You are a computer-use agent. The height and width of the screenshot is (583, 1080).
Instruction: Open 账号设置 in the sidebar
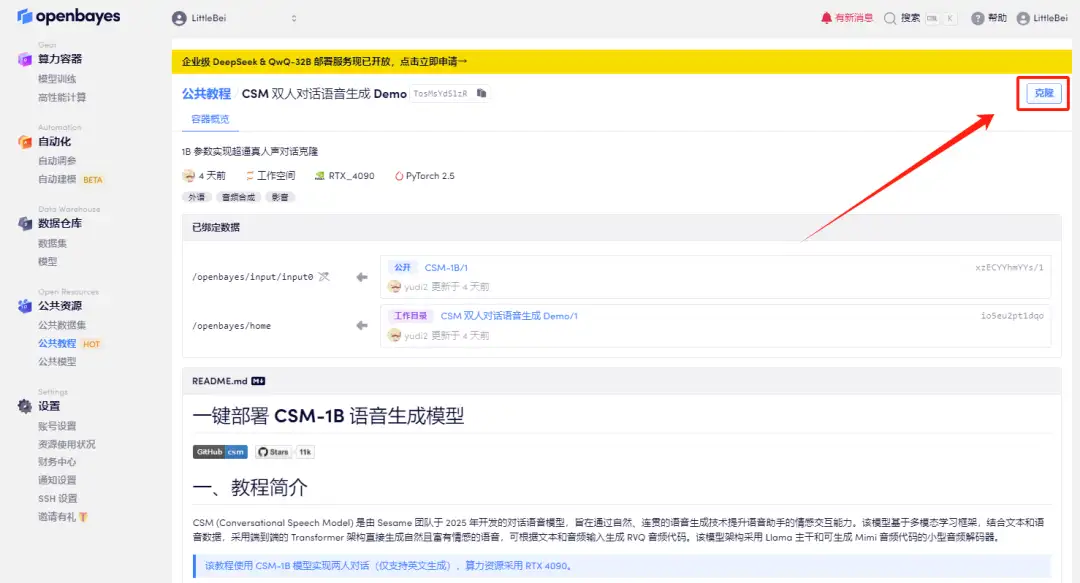coord(57,426)
